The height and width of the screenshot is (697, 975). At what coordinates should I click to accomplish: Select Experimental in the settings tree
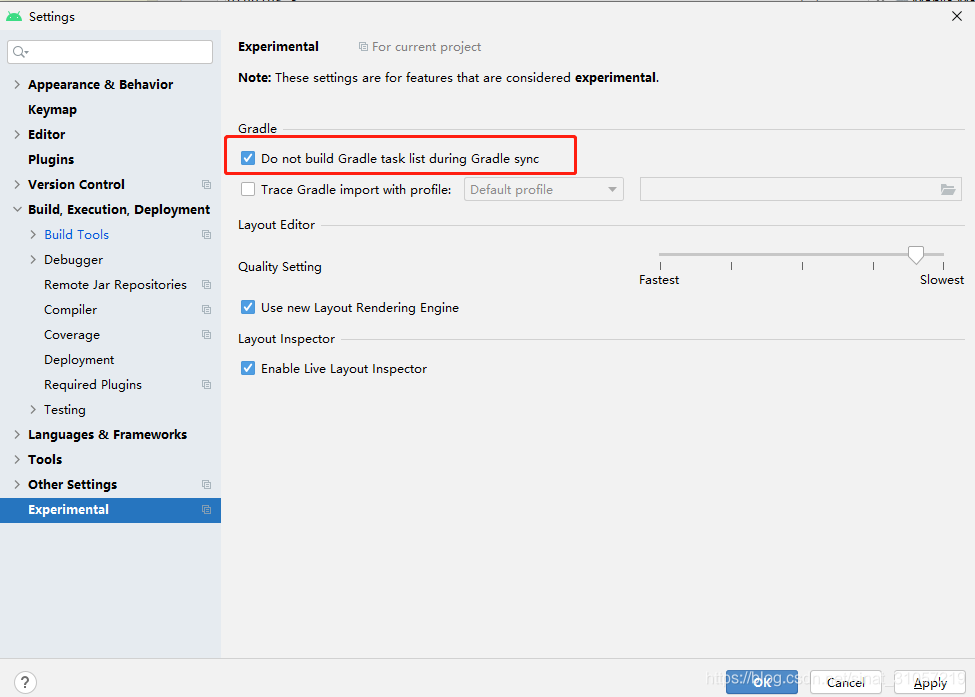coord(110,510)
